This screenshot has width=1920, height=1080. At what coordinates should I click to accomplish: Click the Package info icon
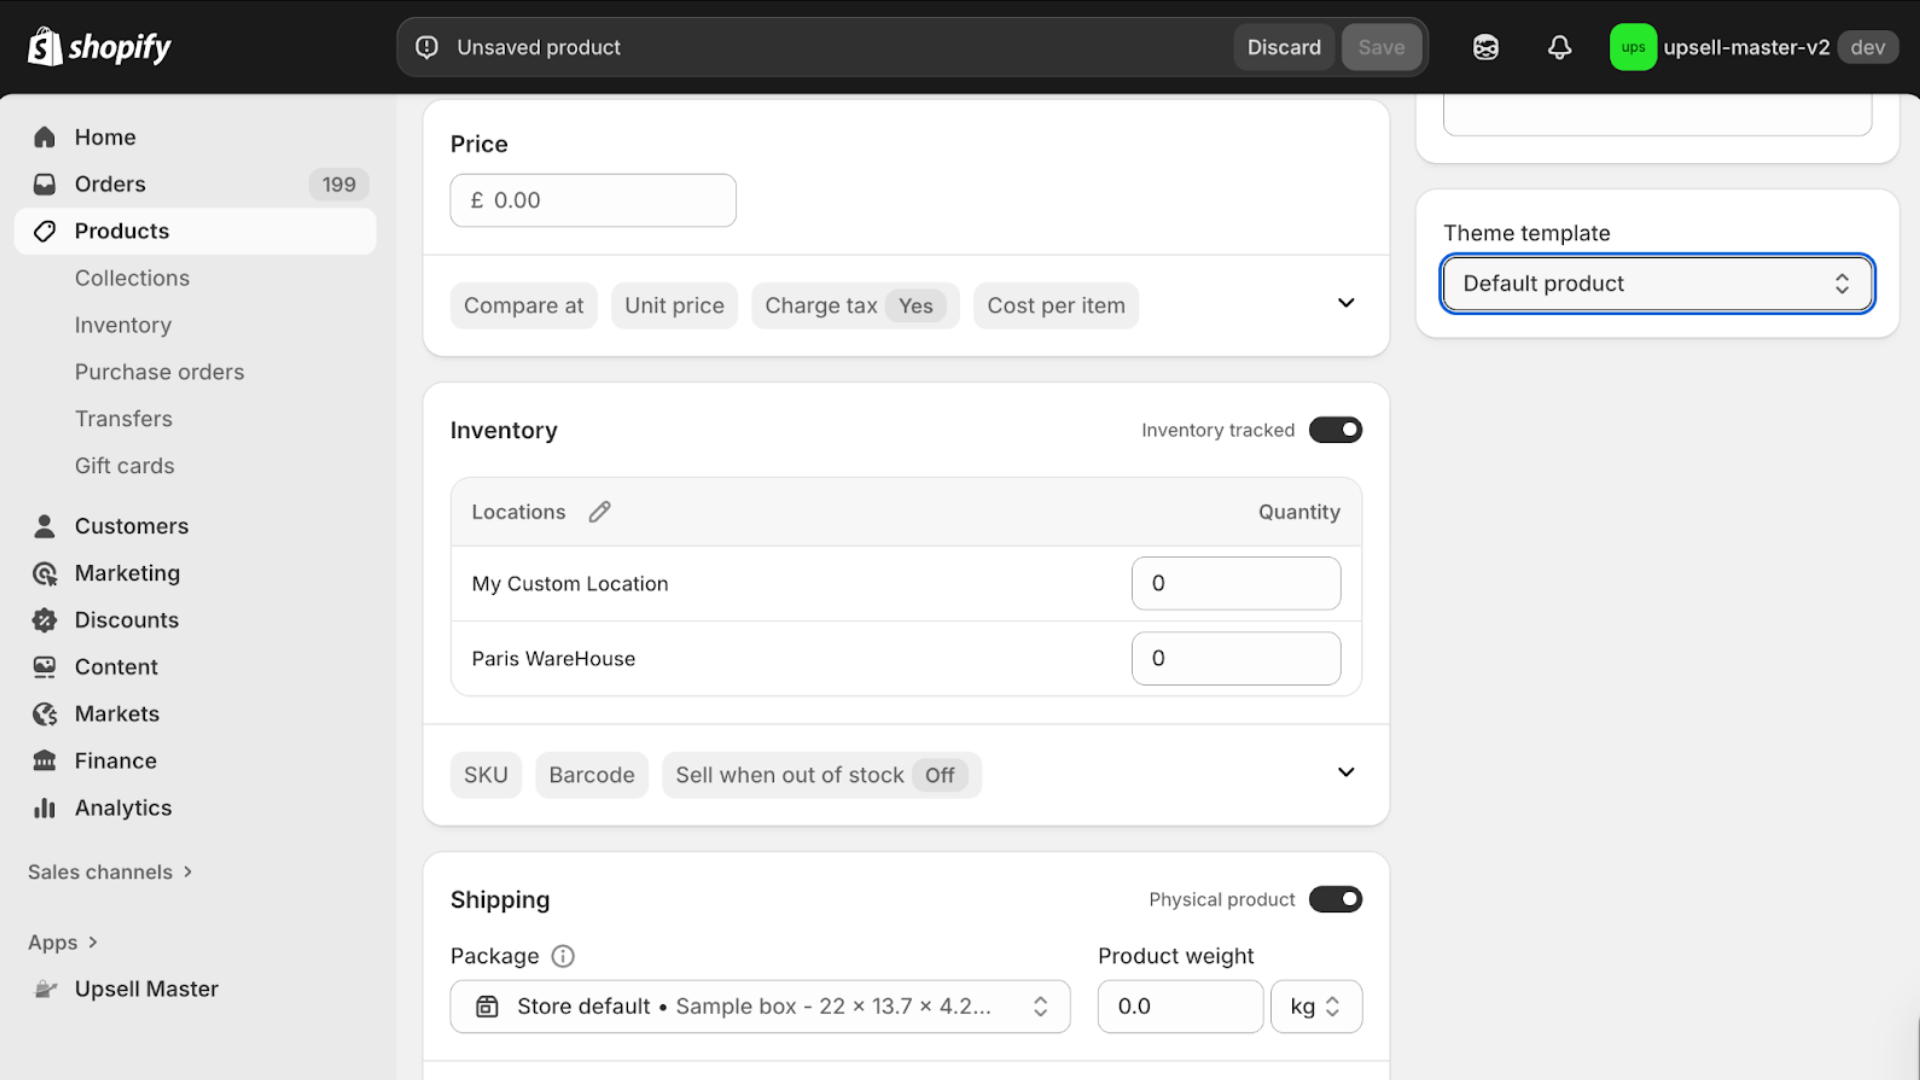point(563,956)
